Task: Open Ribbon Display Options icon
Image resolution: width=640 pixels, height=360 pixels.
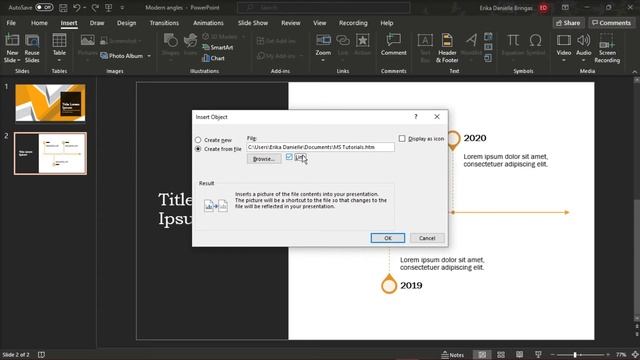Action: click(x=565, y=7)
